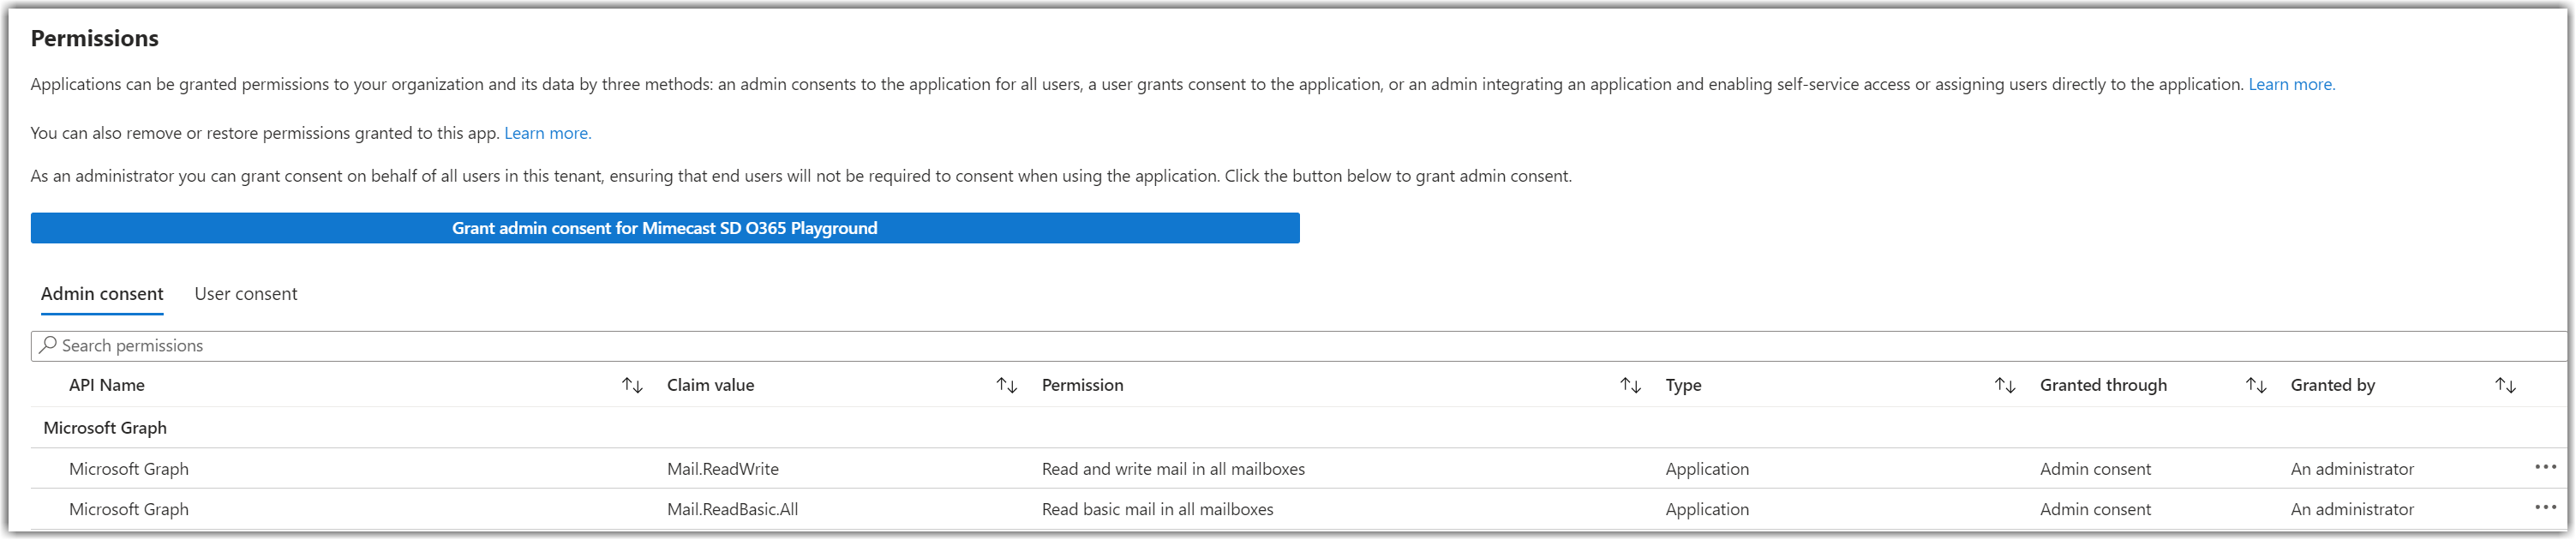Sort the table by Claim value
The height and width of the screenshot is (540, 2576).
[1007, 385]
